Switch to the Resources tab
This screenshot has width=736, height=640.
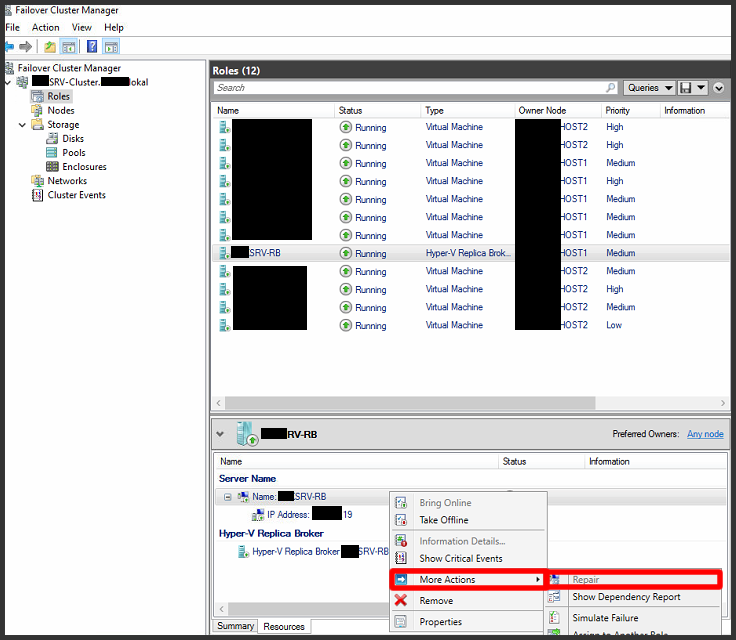(284, 626)
